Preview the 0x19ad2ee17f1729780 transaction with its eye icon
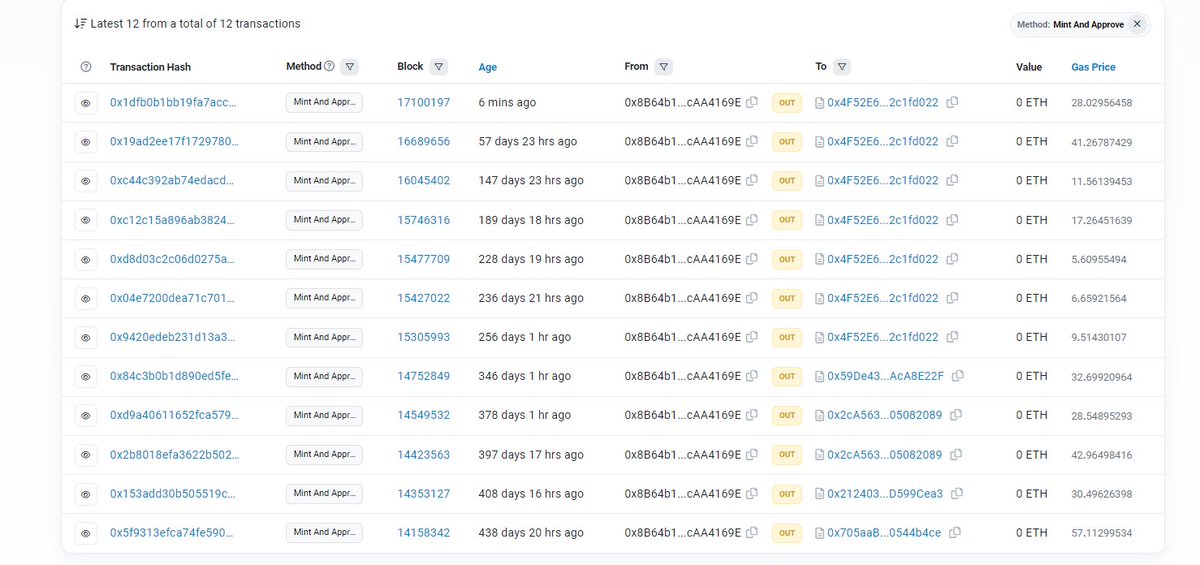This screenshot has width=1200, height=565. (x=86, y=142)
